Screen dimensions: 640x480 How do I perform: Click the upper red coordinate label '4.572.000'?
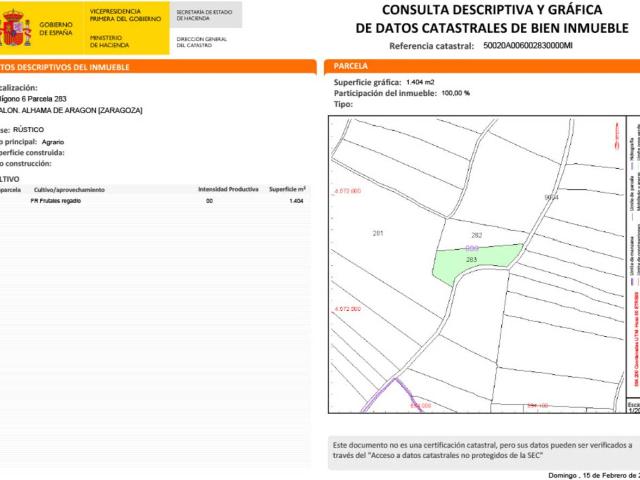[x=348, y=191]
